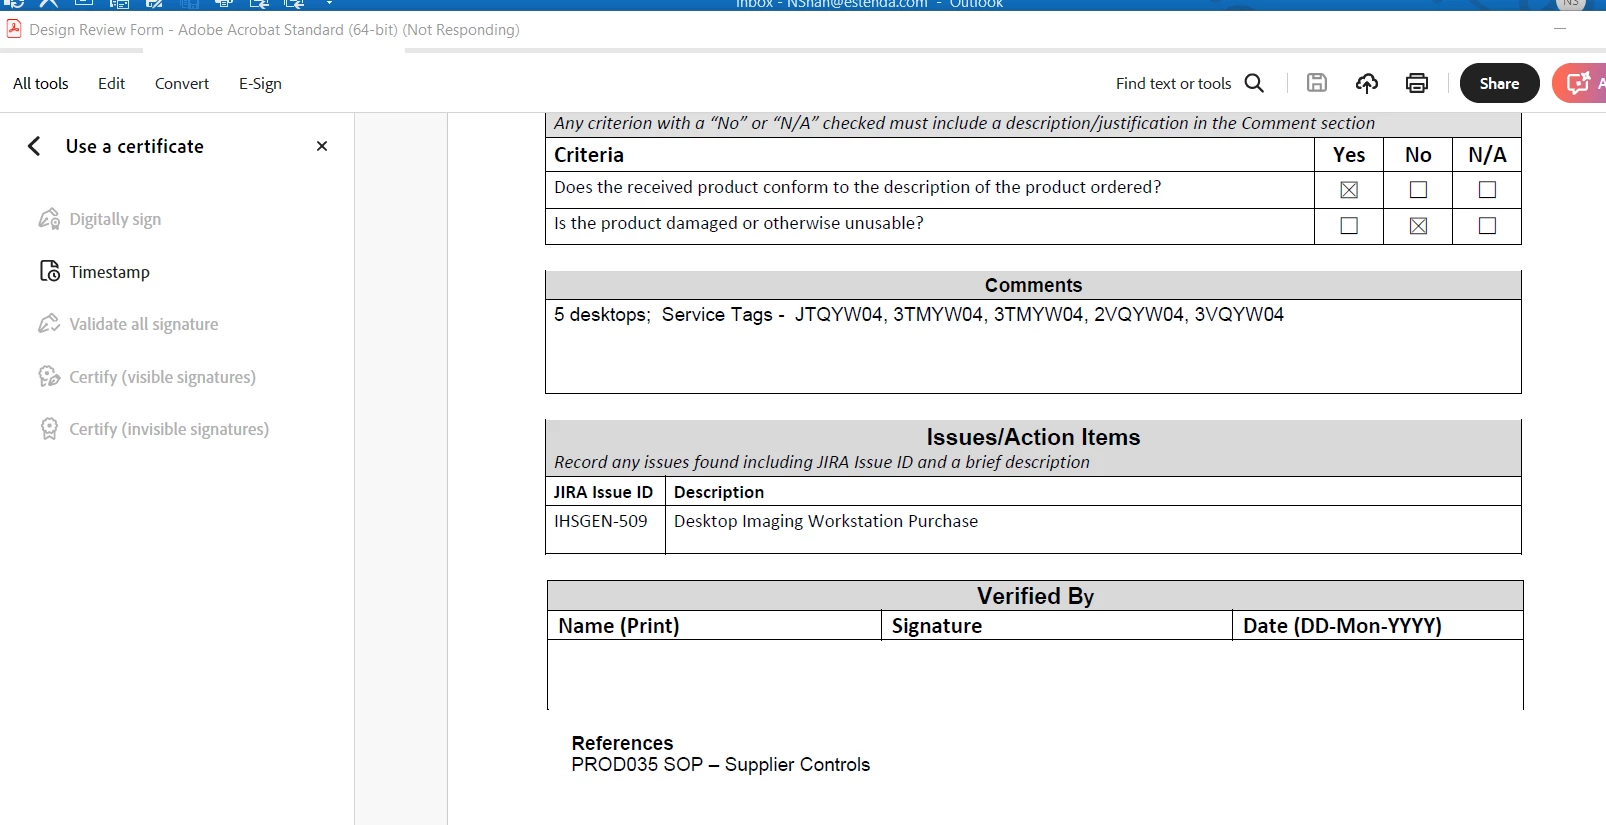
Task: Click the Use a certificate panel title
Action: click(x=135, y=146)
